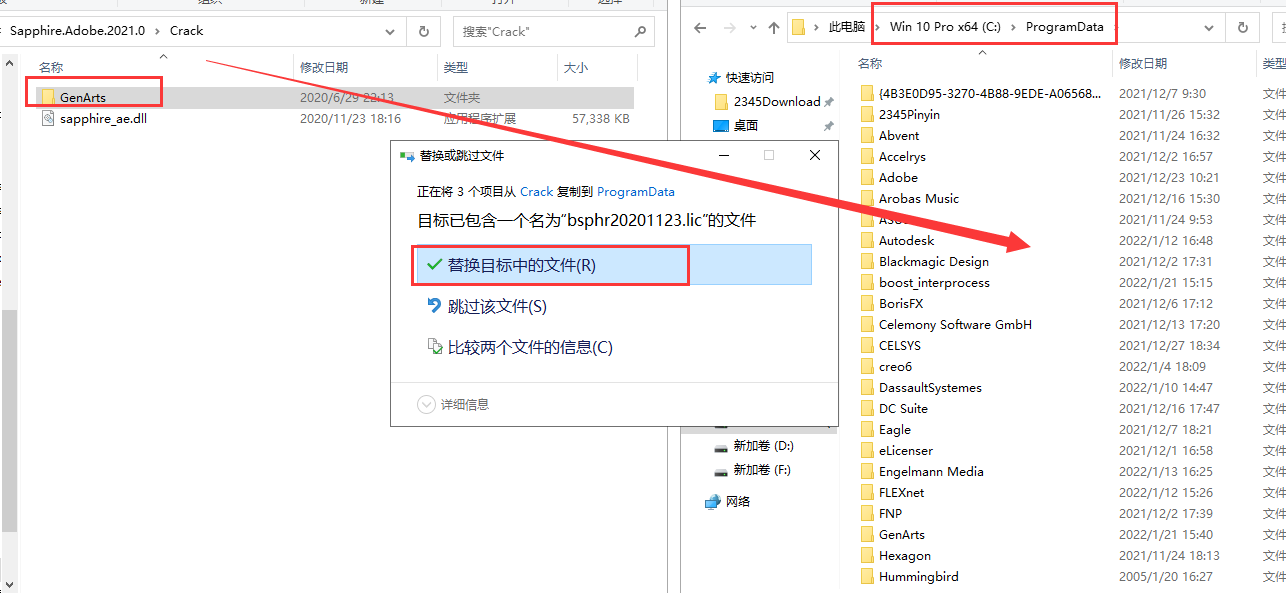1286x593 pixels.
Task: Click the Crack window vertical scrollbar thumb
Action: click(x=9, y=420)
